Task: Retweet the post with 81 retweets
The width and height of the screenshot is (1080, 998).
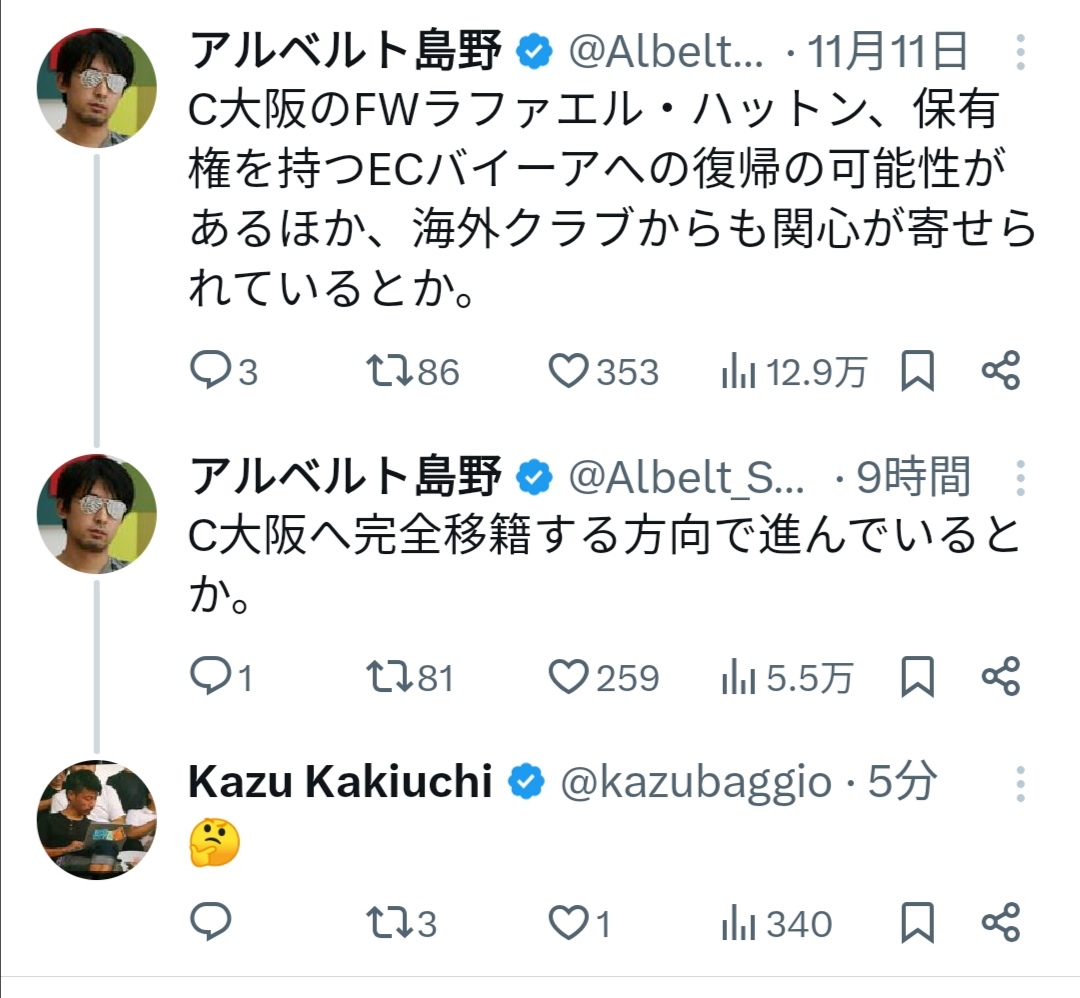Action: click(x=389, y=678)
